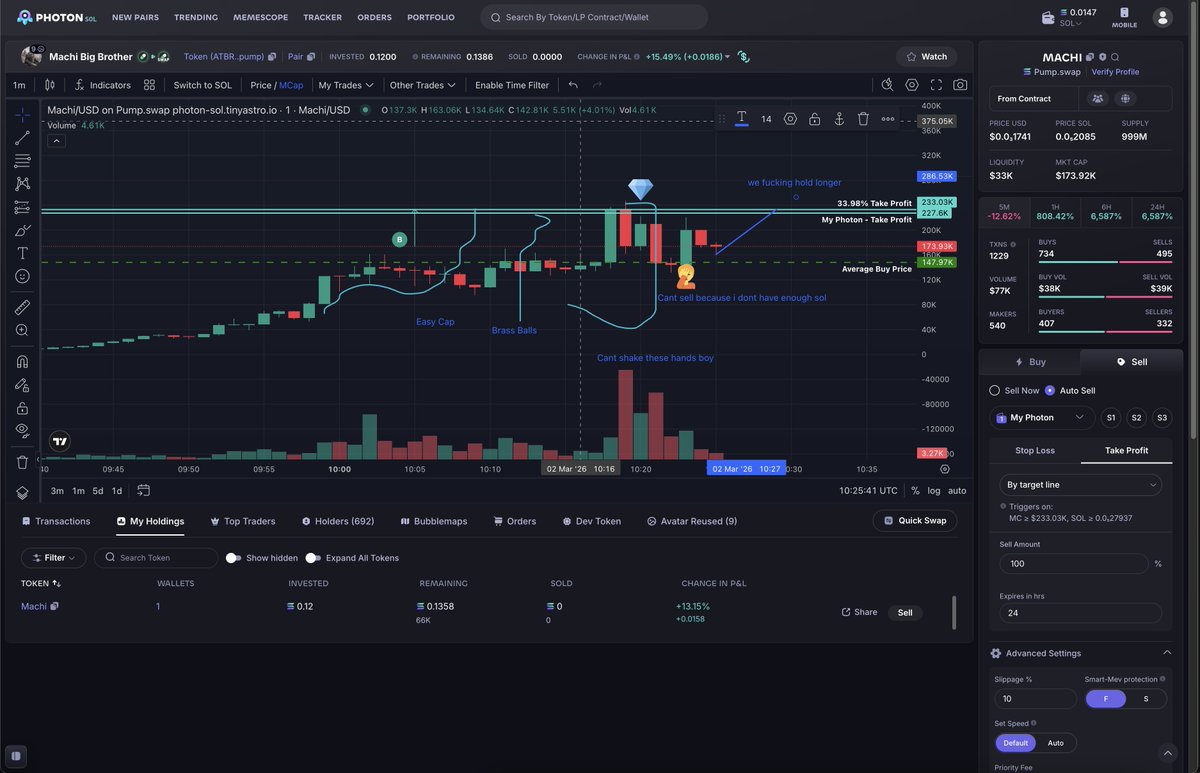Undo last chart action

573,85
